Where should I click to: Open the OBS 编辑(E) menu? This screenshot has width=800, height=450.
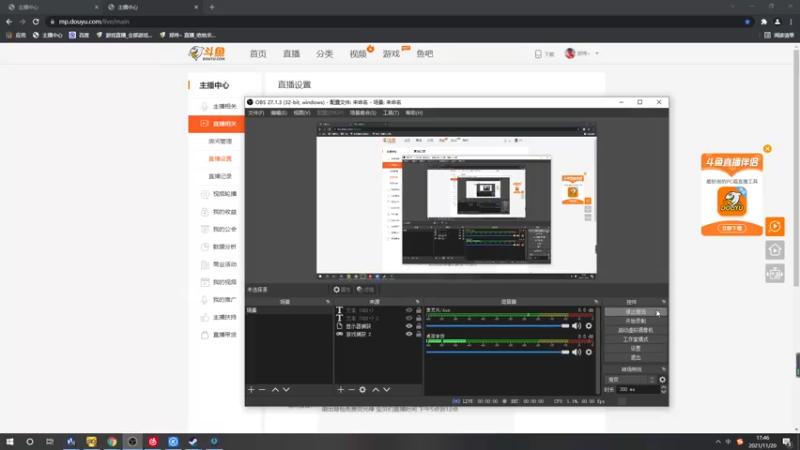pyautogui.click(x=279, y=113)
